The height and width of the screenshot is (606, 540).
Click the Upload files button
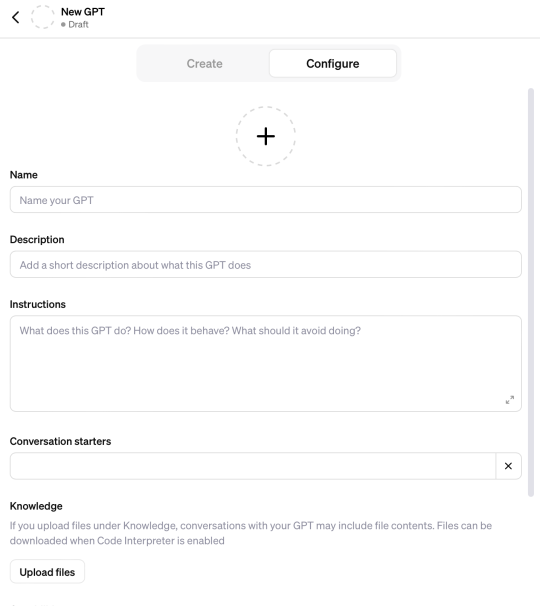[47, 572]
